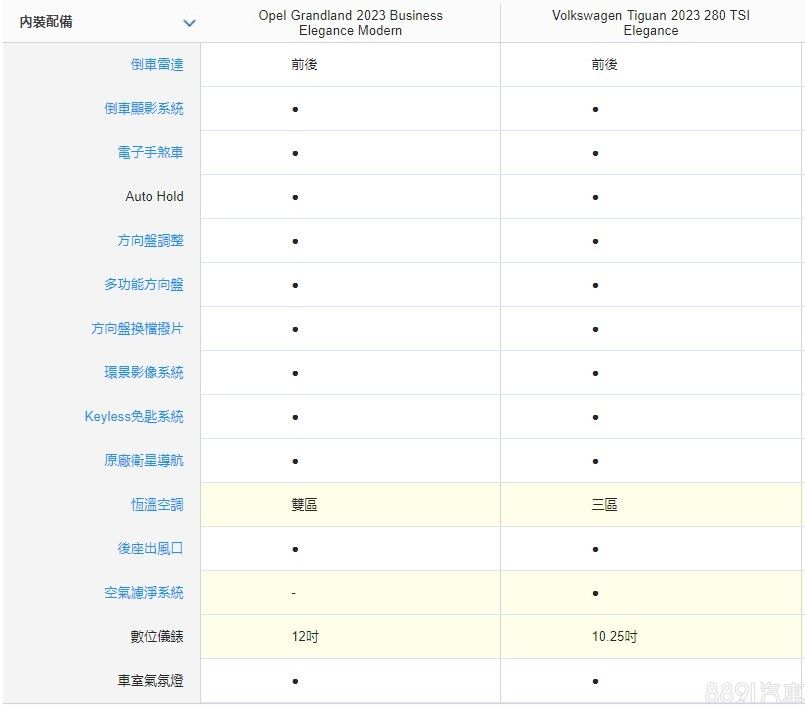Click the Auto Hold row label

pyautogui.click(x=154, y=197)
